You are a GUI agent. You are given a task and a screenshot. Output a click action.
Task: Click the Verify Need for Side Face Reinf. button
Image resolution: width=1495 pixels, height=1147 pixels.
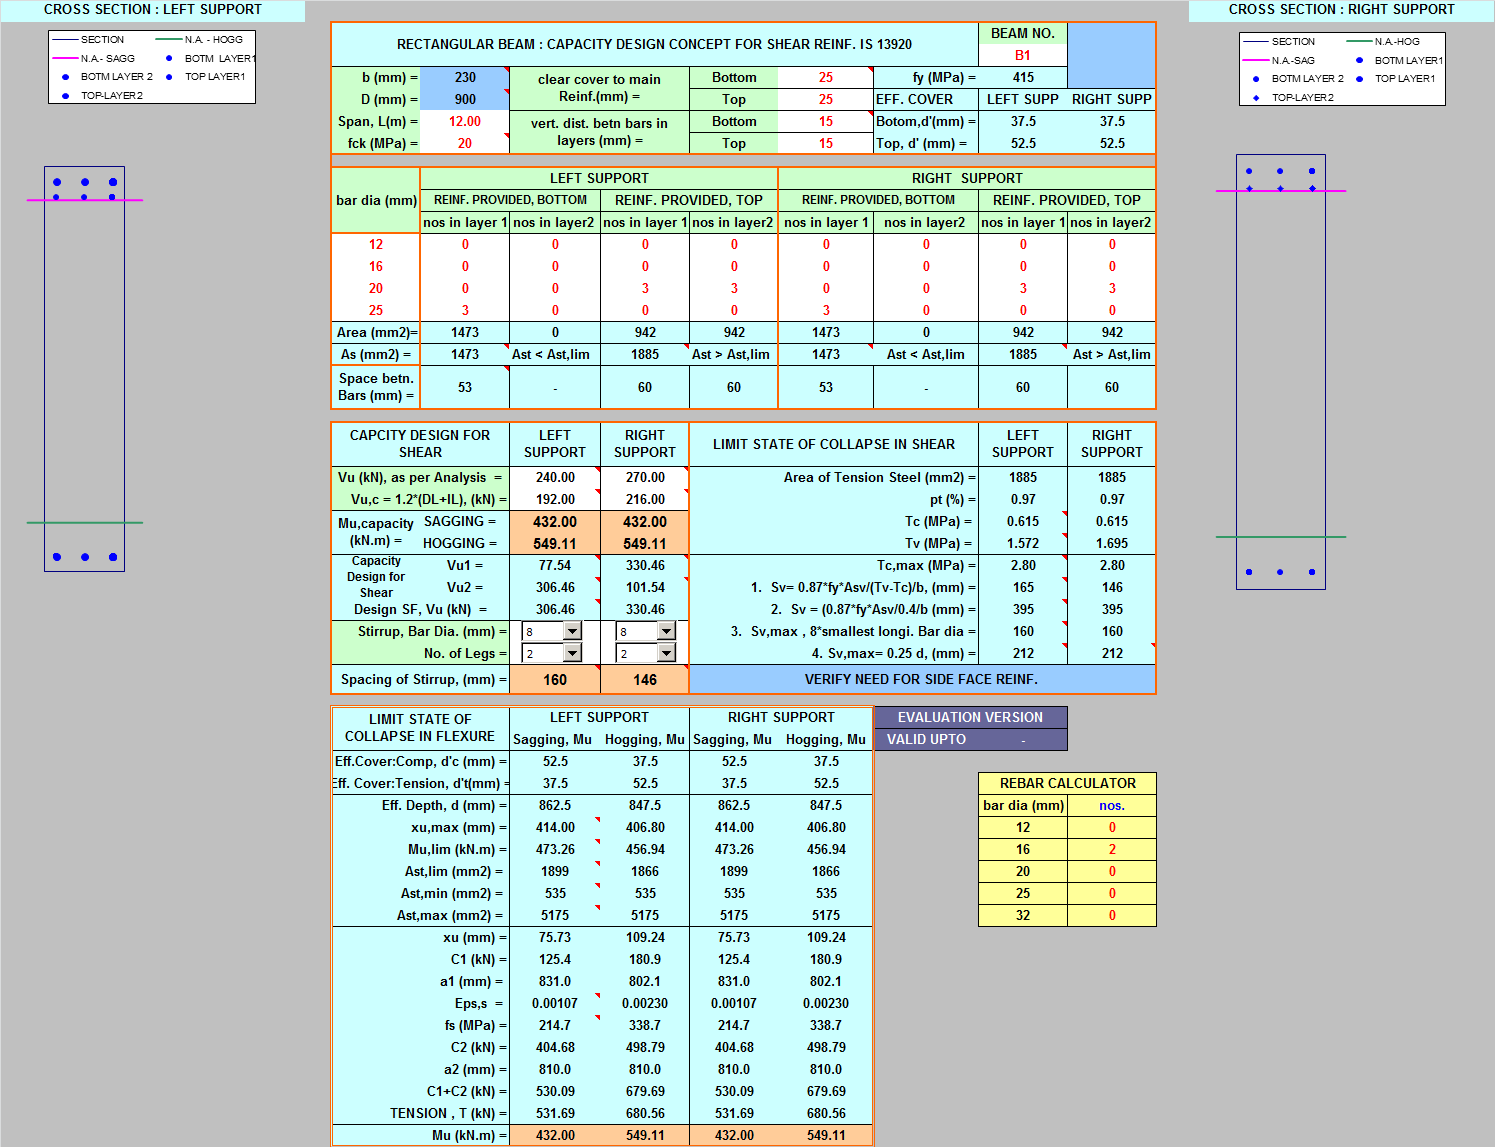(x=921, y=679)
